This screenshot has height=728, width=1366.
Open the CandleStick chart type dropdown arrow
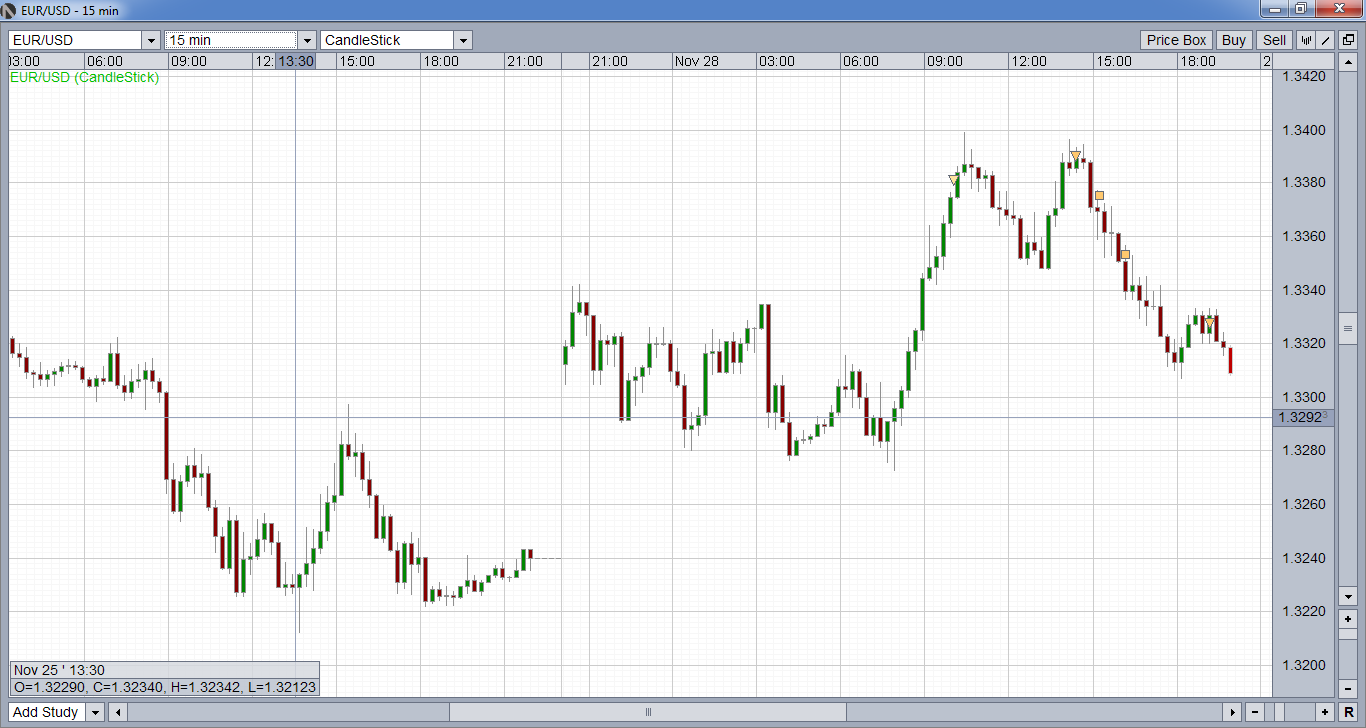click(x=463, y=40)
